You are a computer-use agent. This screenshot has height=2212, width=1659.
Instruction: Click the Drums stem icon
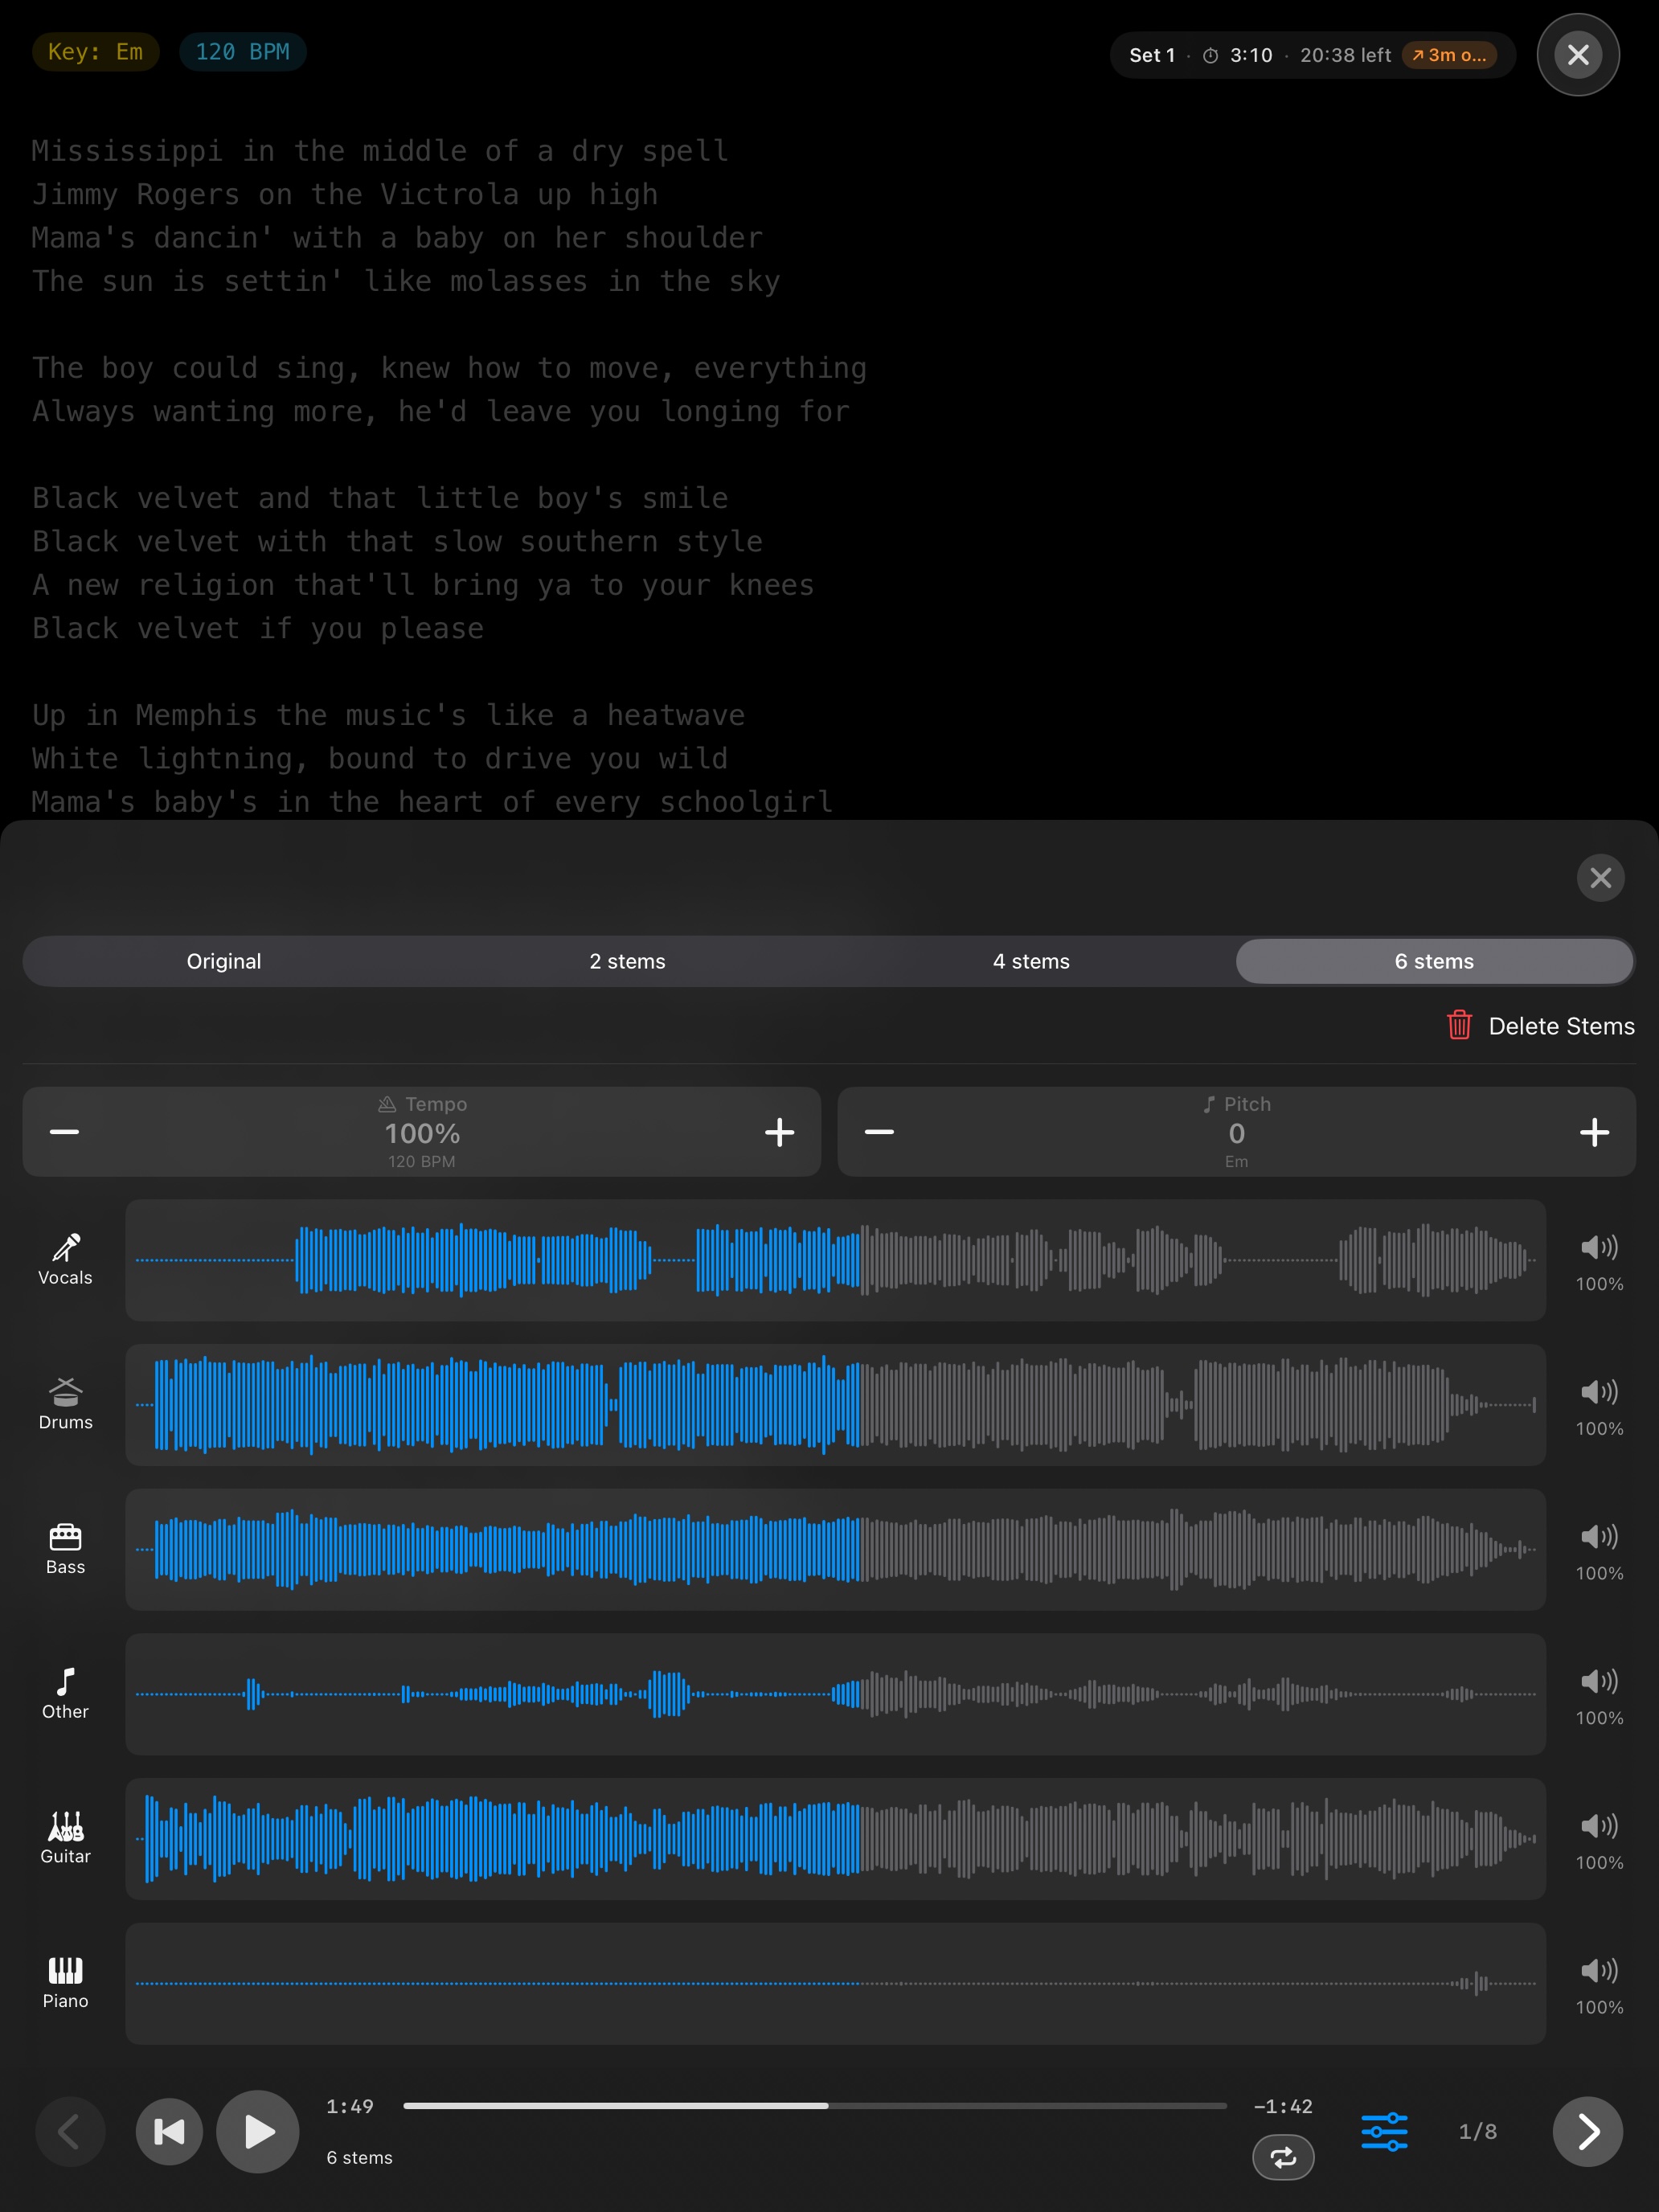pyautogui.click(x=66, y=1391)
